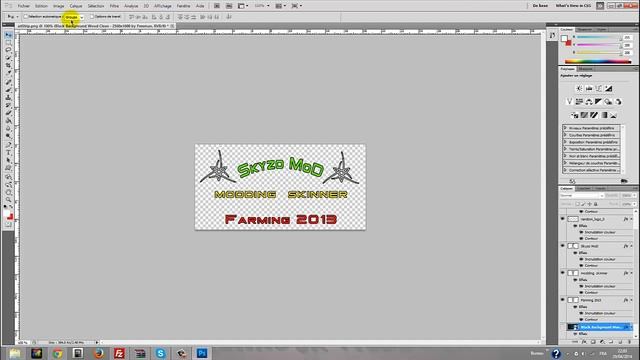This screenshot has width=640, height=360.
Task: Open the Calque menu
Action: (76, 6)
